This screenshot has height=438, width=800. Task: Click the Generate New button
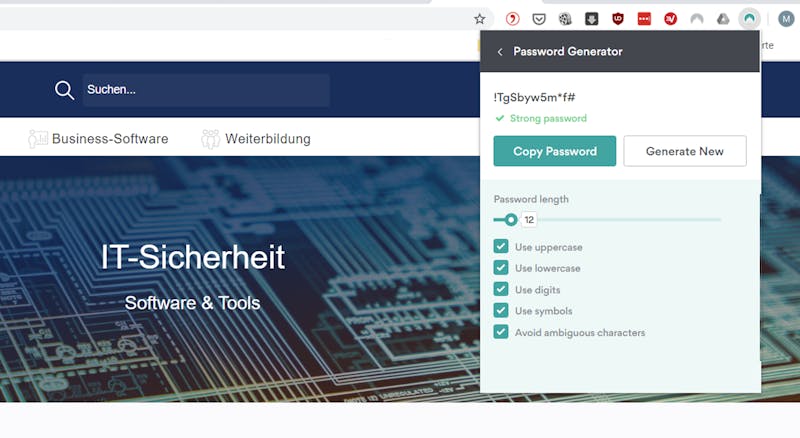click(x=685, y=151)
